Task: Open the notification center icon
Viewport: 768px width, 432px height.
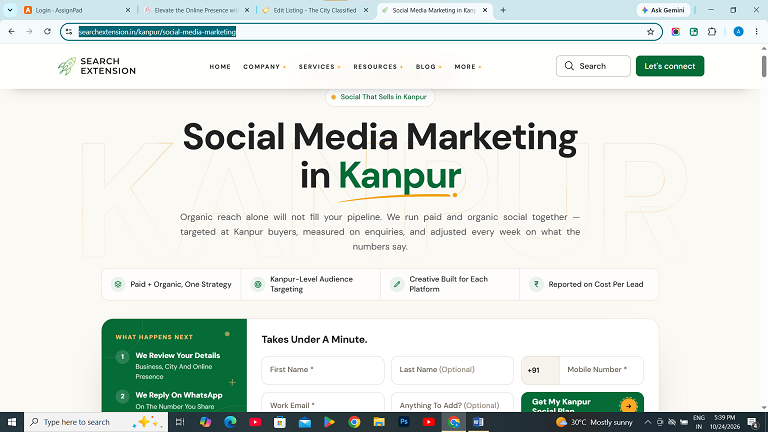Action: [753, 422]
